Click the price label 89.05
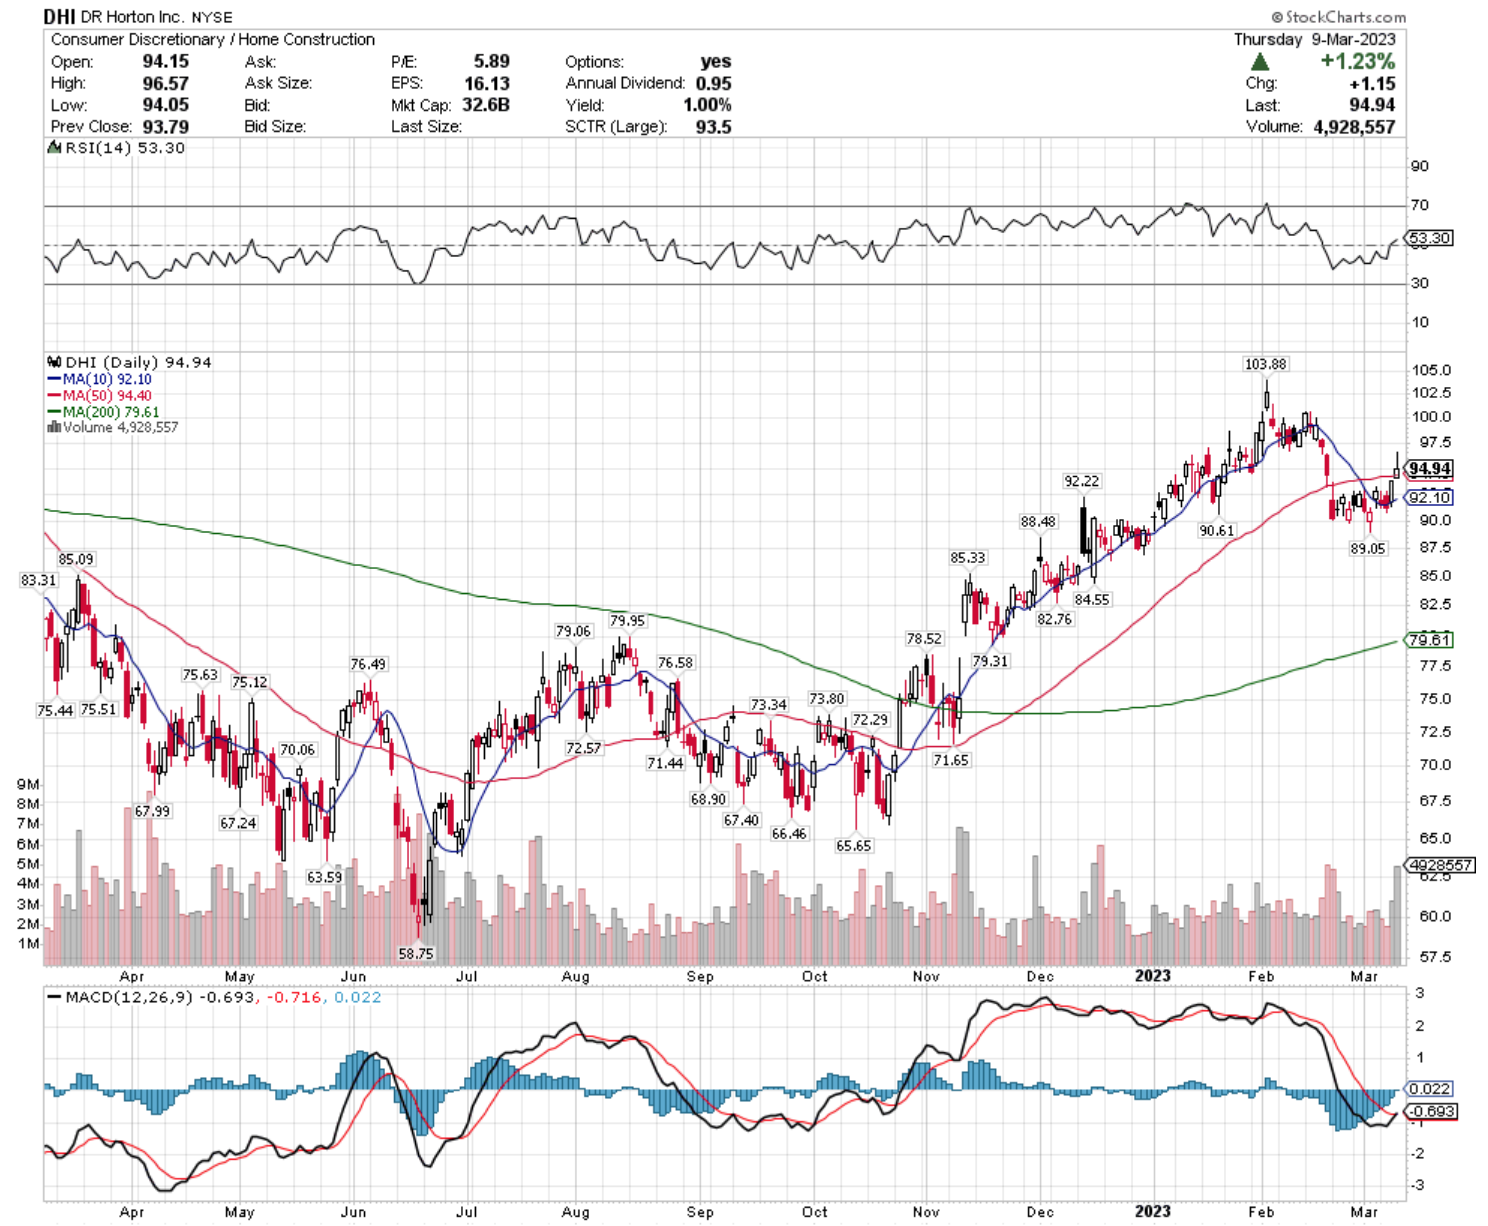This screenshot has height=1226, width=1488. (x=1368, y=549)
